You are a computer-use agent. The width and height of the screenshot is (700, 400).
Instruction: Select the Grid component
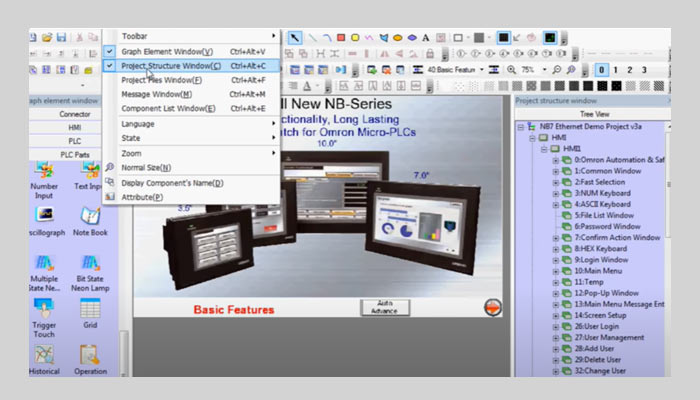90,313
